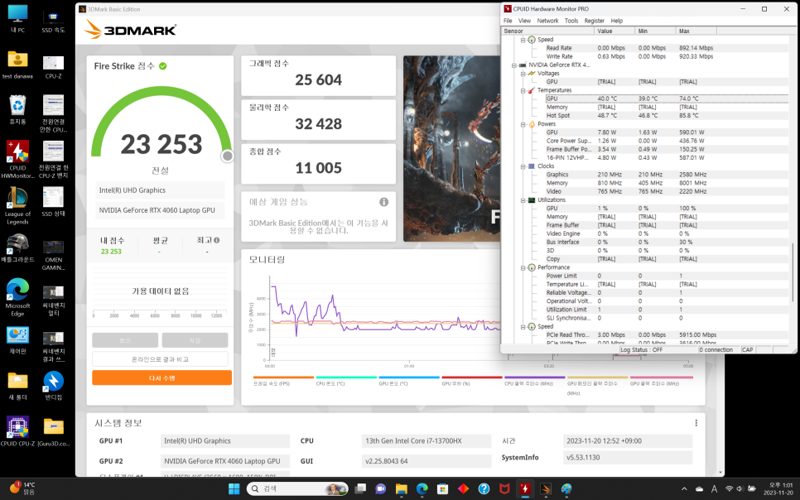Show hidden system tray icons chevron
The width and height of the screenshot is (800, 500).
684,489
